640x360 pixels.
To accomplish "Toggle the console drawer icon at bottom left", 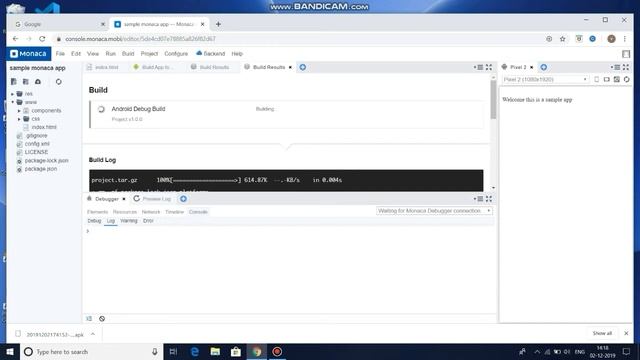I will (89, 318).
